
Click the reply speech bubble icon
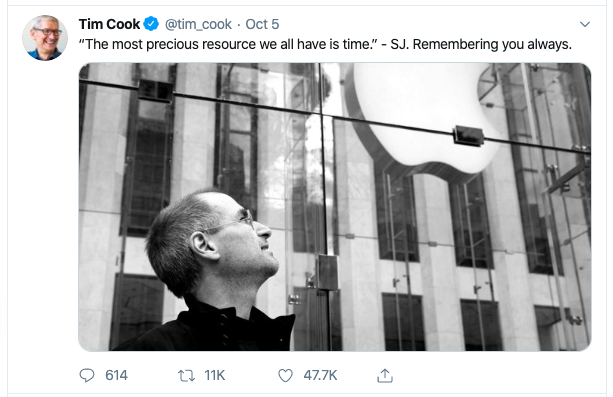87,375
